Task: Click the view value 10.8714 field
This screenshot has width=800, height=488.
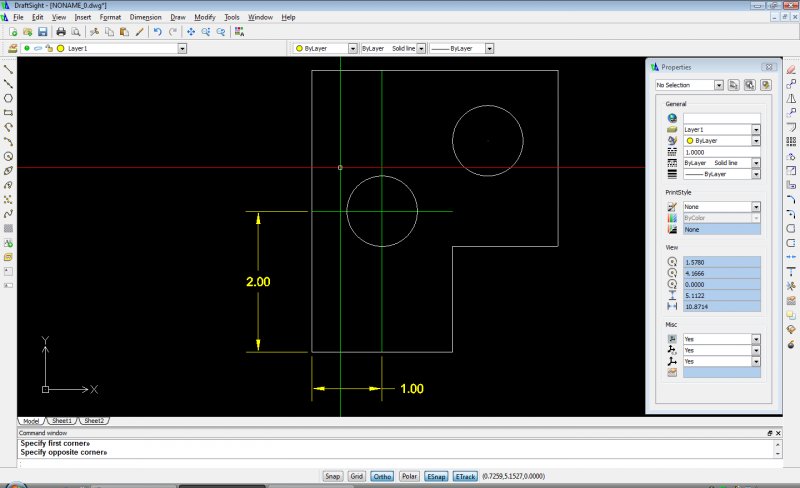Action: point(721,306)
